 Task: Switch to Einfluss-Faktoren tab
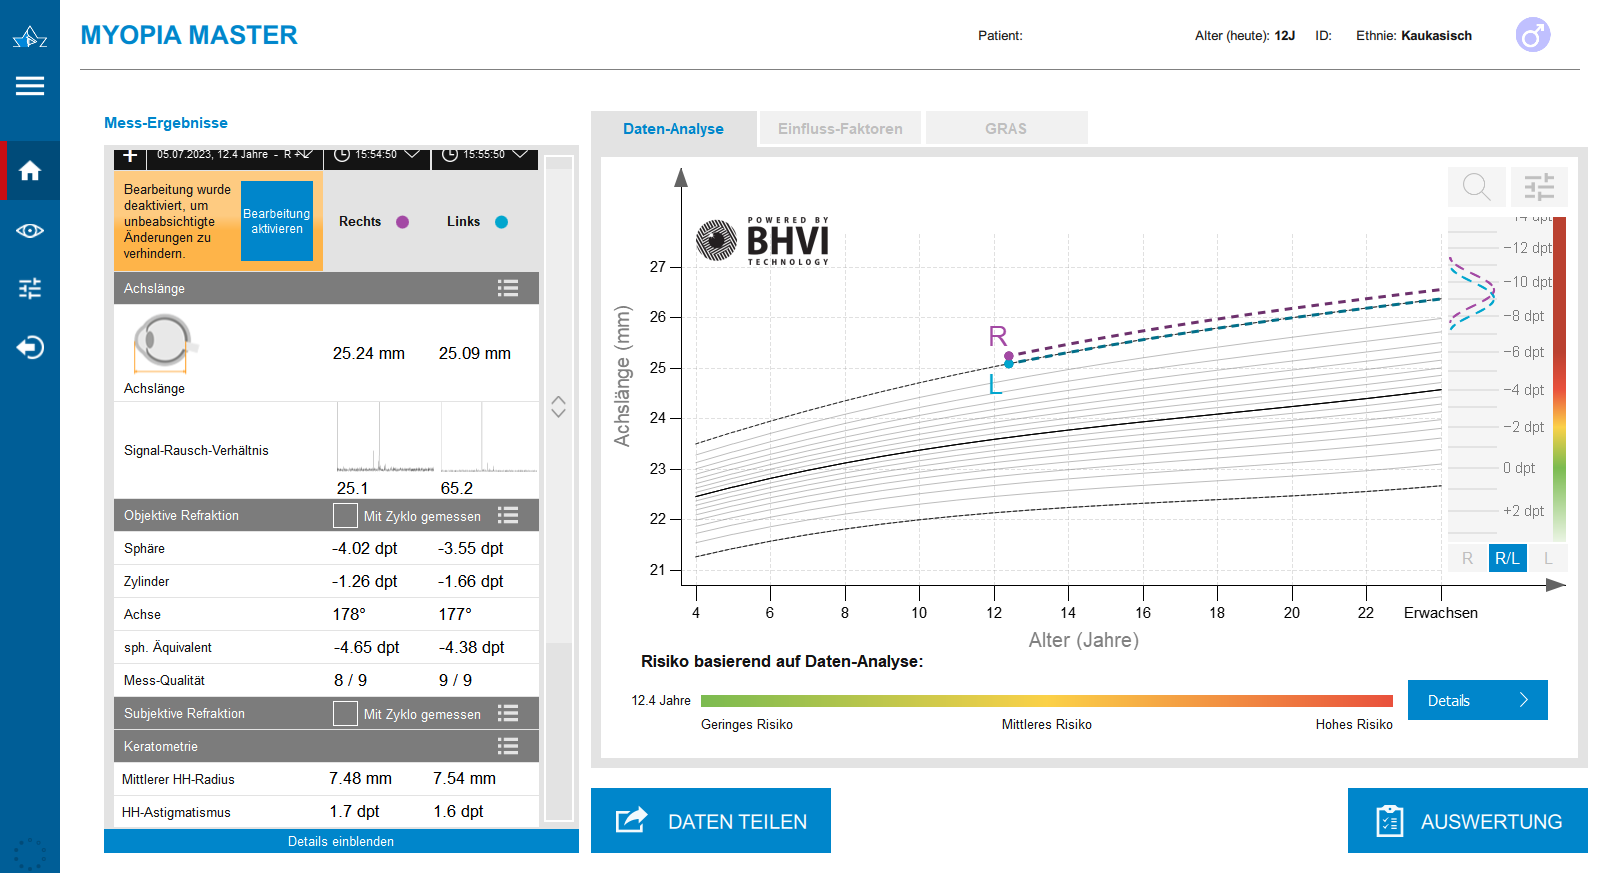[x=840, y=129]
